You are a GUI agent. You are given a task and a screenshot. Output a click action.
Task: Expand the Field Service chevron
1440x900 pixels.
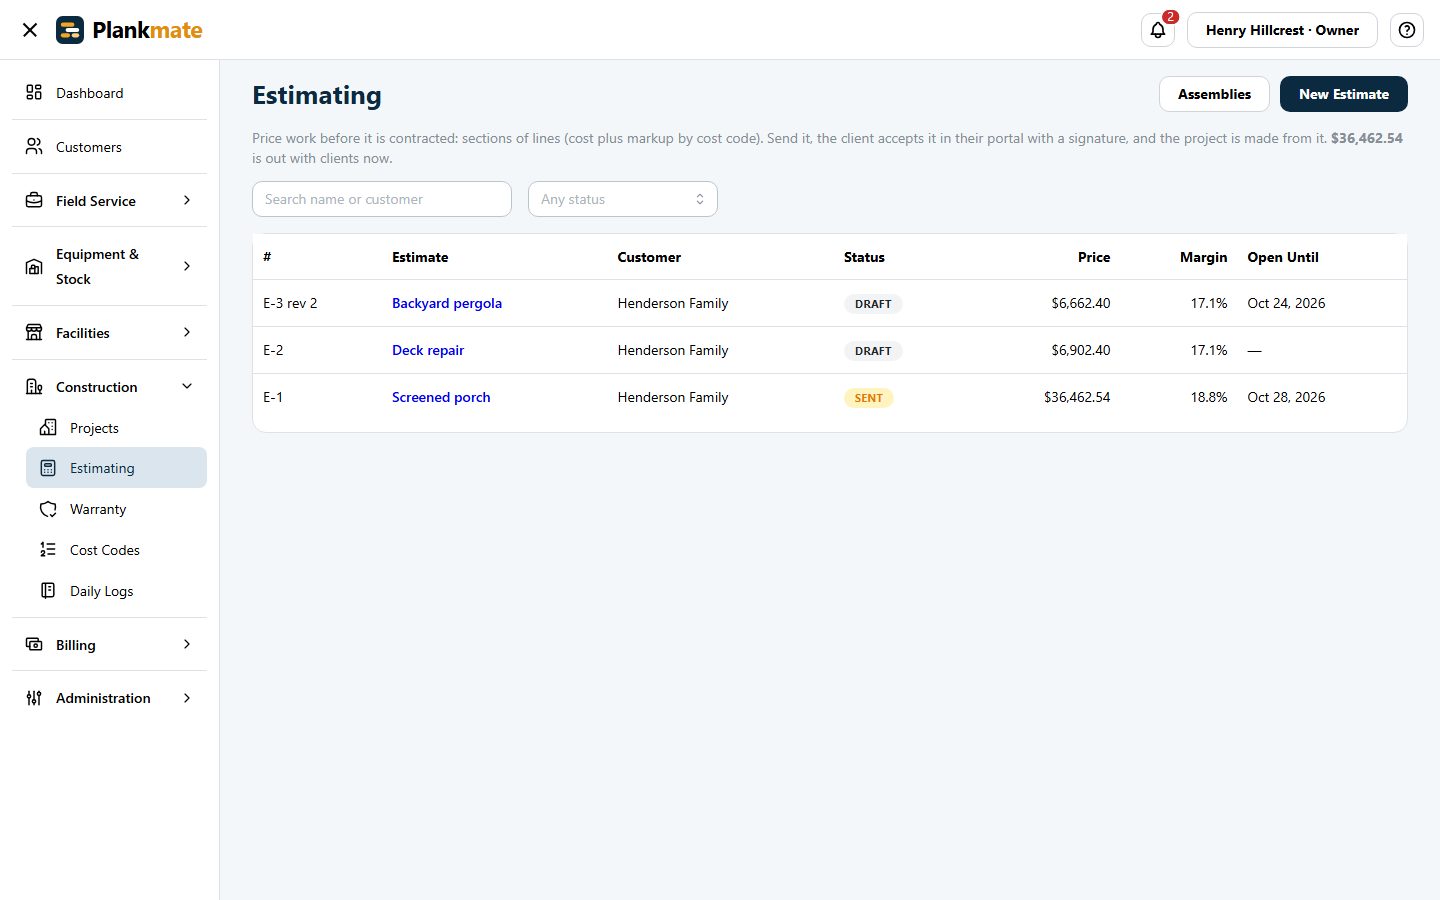[x=187, y=200]
